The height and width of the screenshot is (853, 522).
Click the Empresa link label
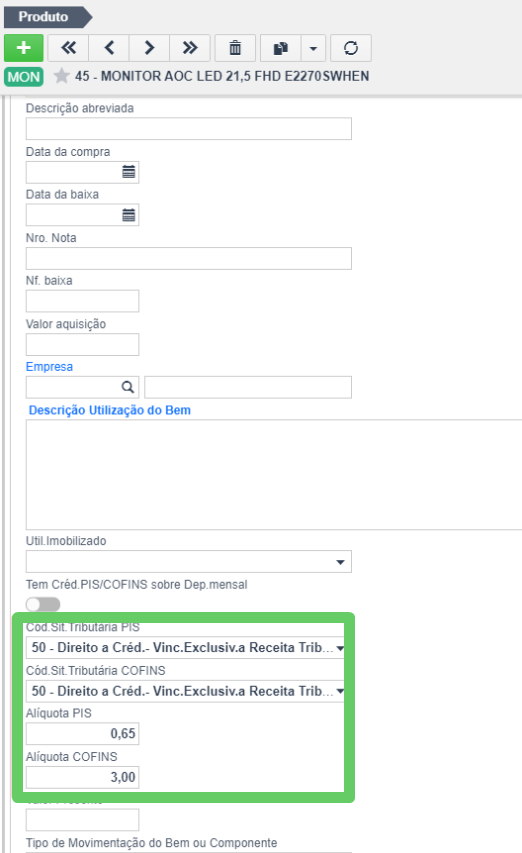point(49,367)
